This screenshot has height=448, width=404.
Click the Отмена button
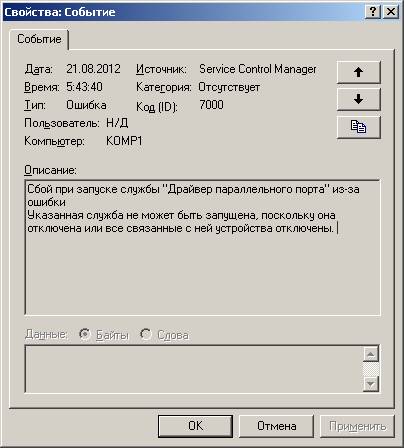pos(276,426)
